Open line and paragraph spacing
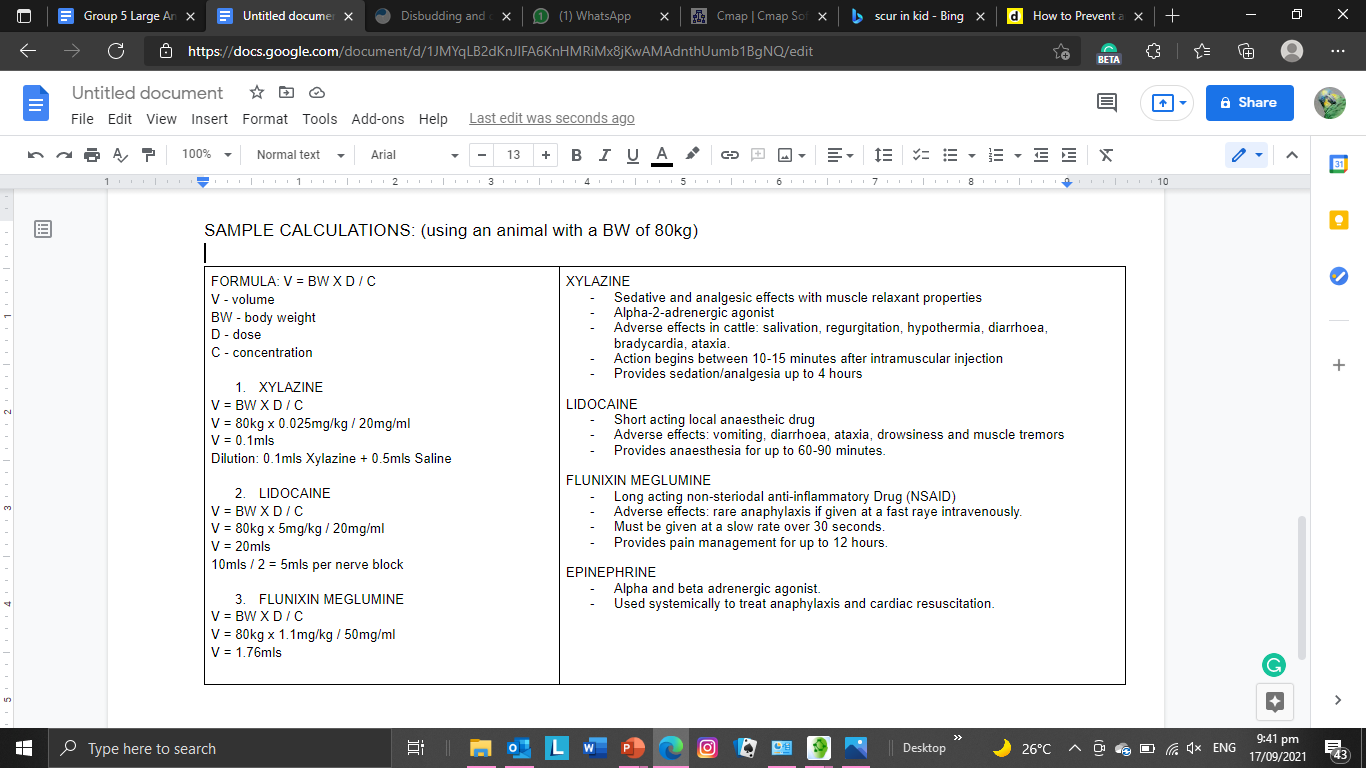The image size is (1366, 768). pos(883,155)
